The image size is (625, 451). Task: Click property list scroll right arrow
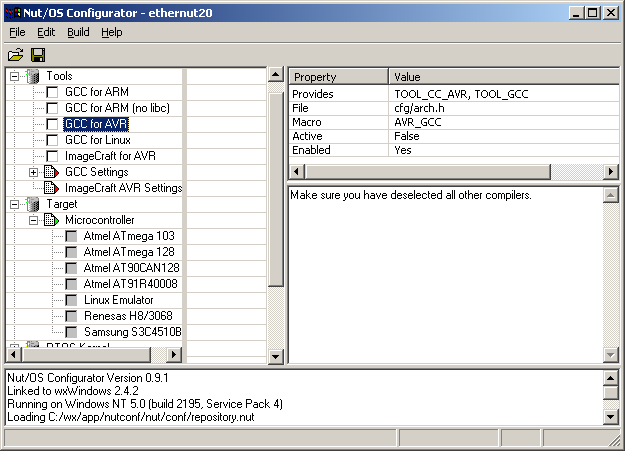611,172
